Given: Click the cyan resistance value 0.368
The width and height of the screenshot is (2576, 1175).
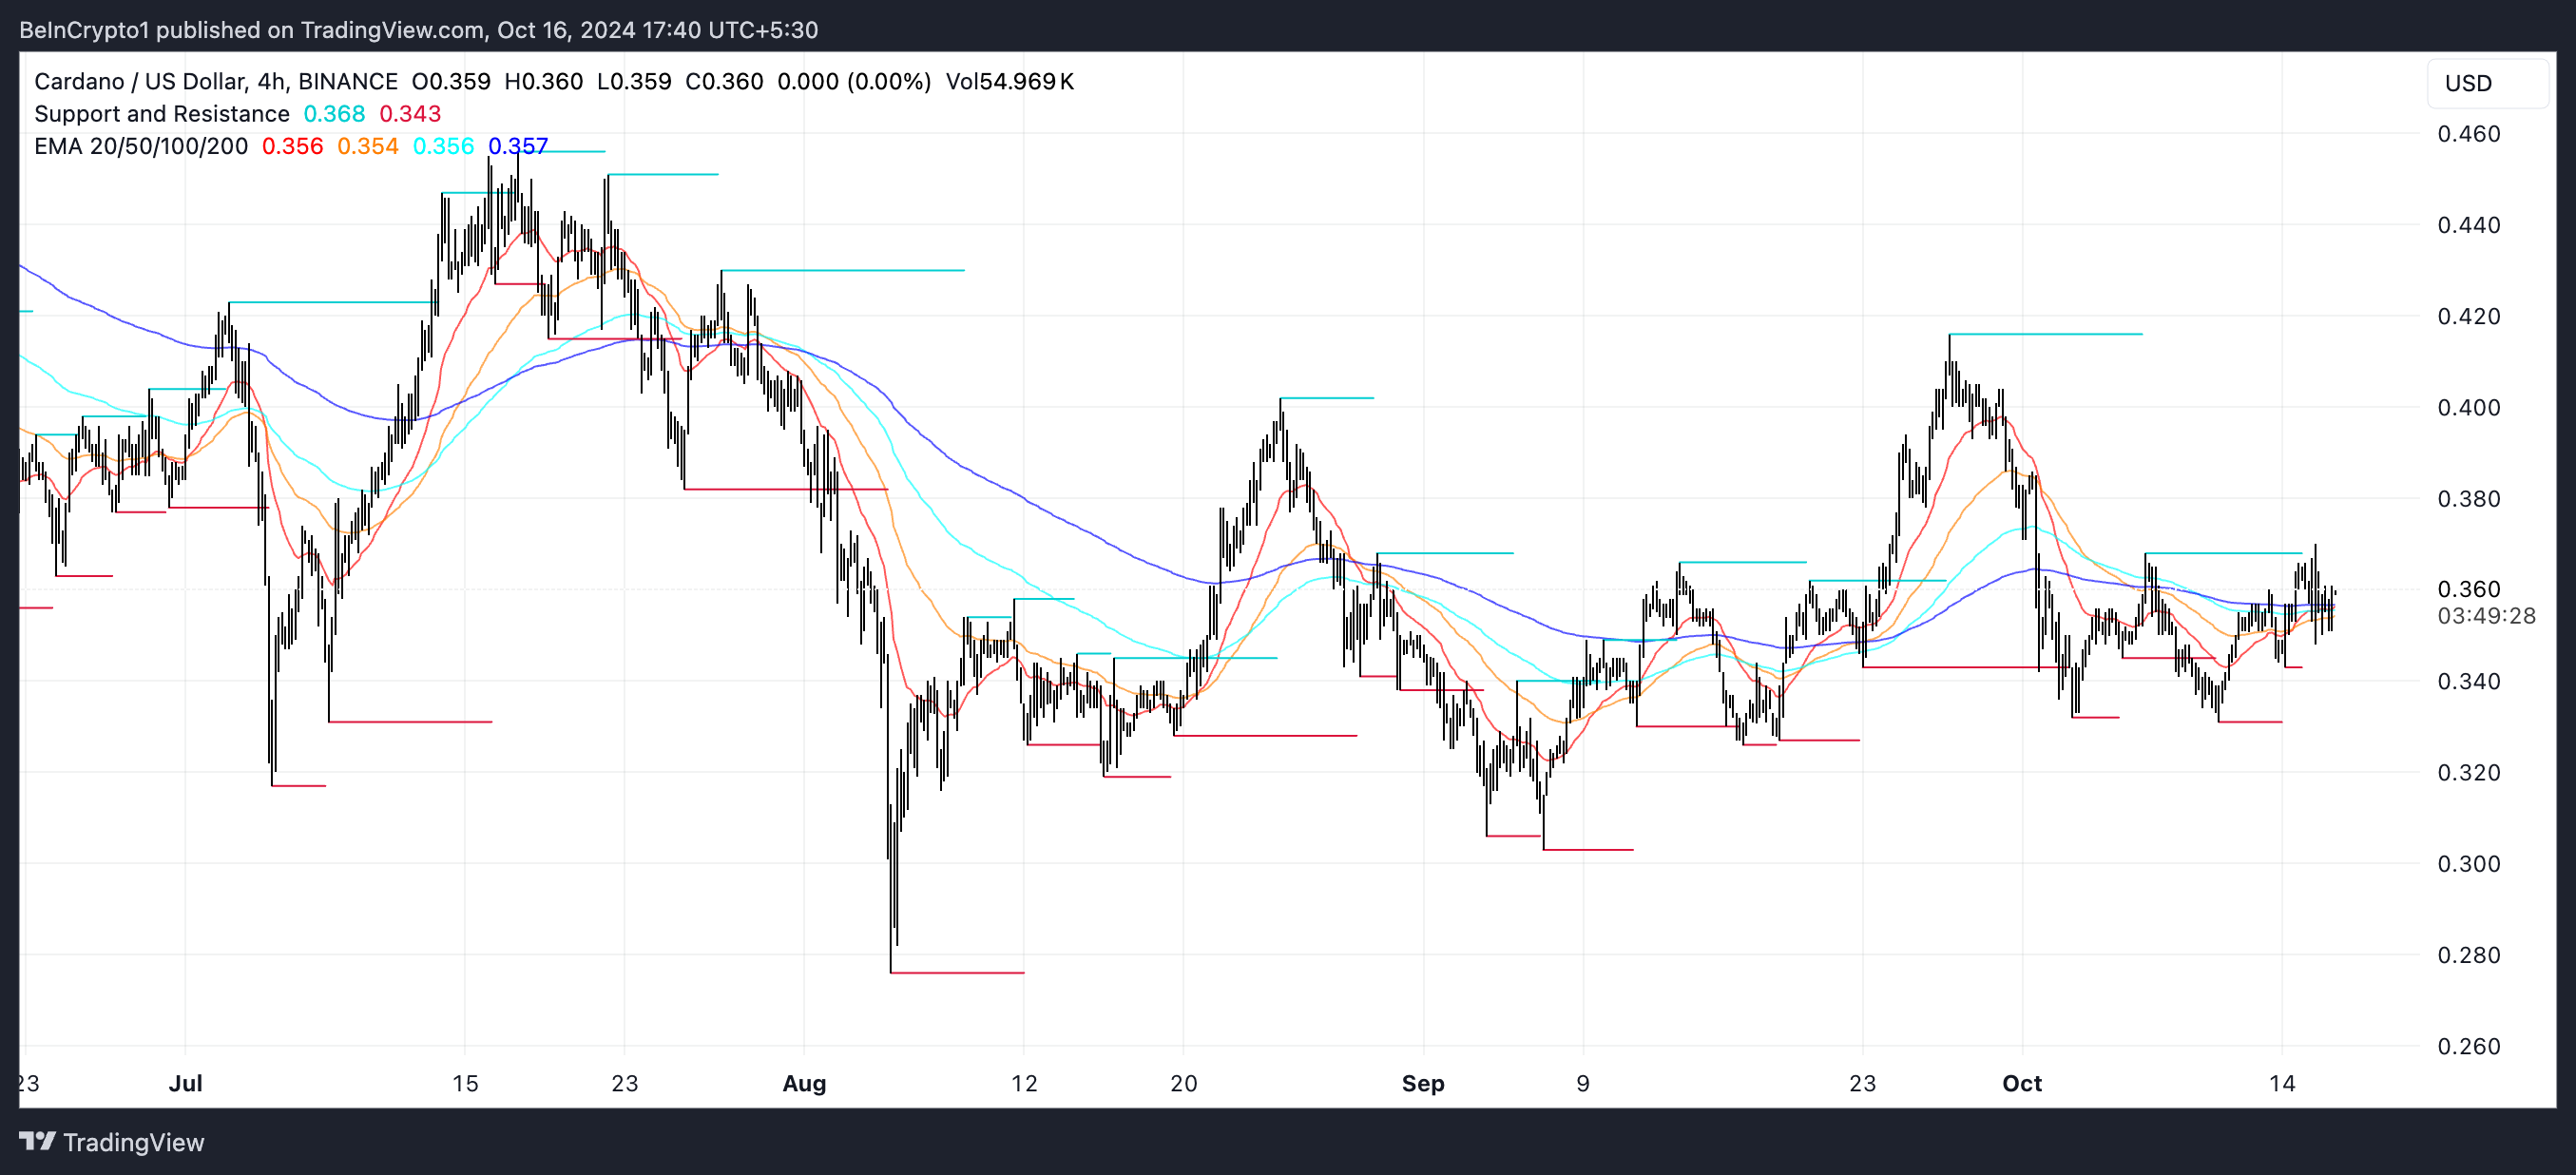Looking at the screenshot, I should click(x=334, y=114).
